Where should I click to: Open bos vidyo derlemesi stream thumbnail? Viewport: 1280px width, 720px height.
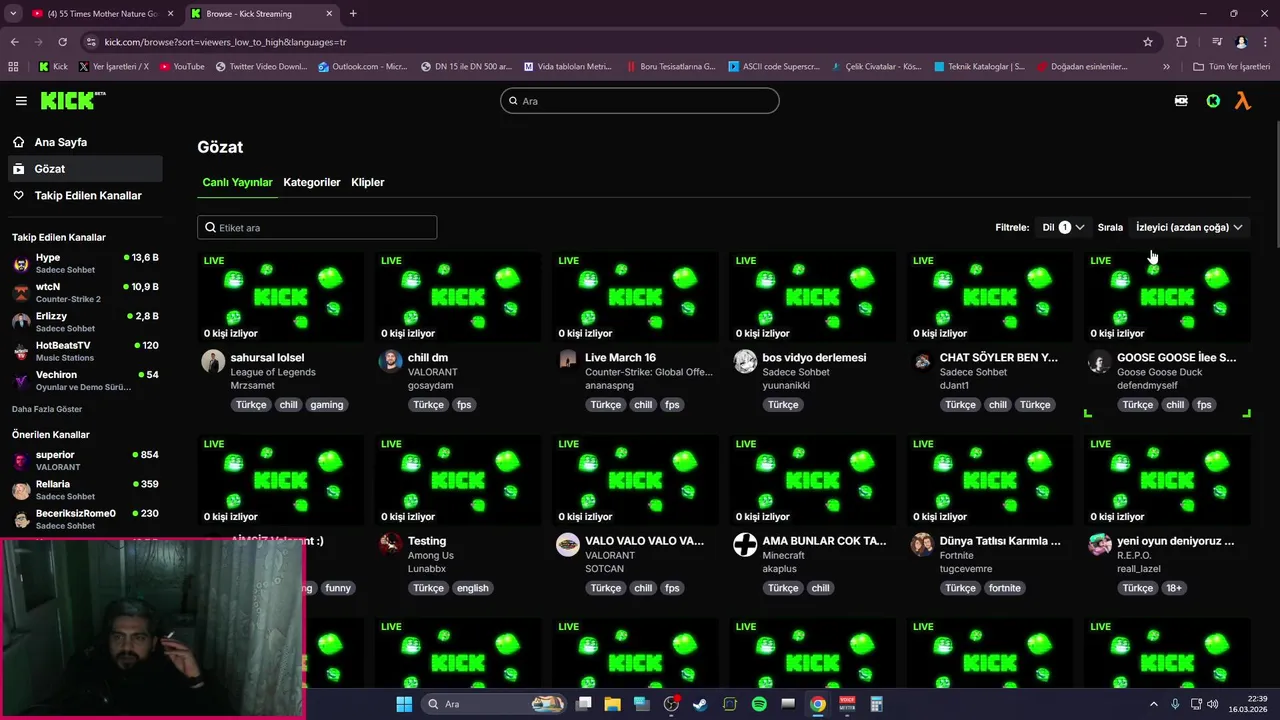(x=813, y=297)
